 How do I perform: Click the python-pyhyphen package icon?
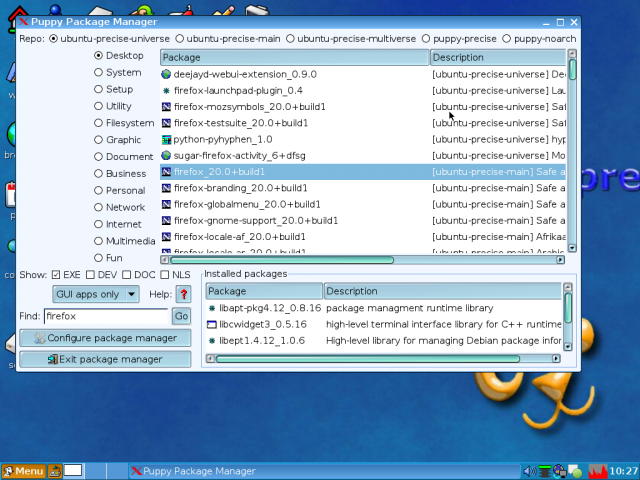(166, 140)
